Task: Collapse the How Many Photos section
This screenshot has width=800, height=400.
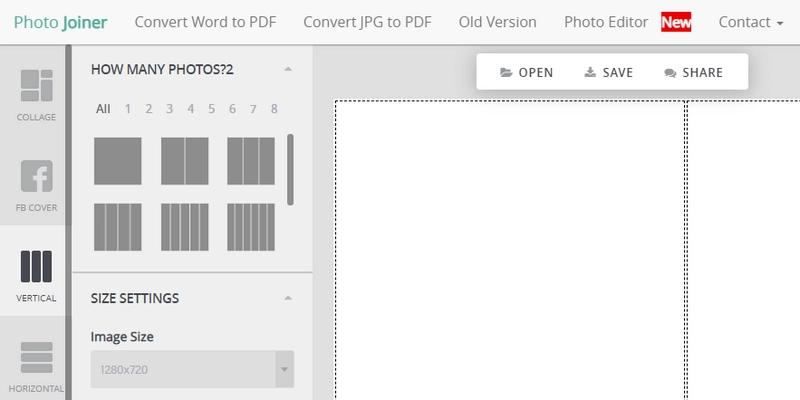Action: [288, 69]
